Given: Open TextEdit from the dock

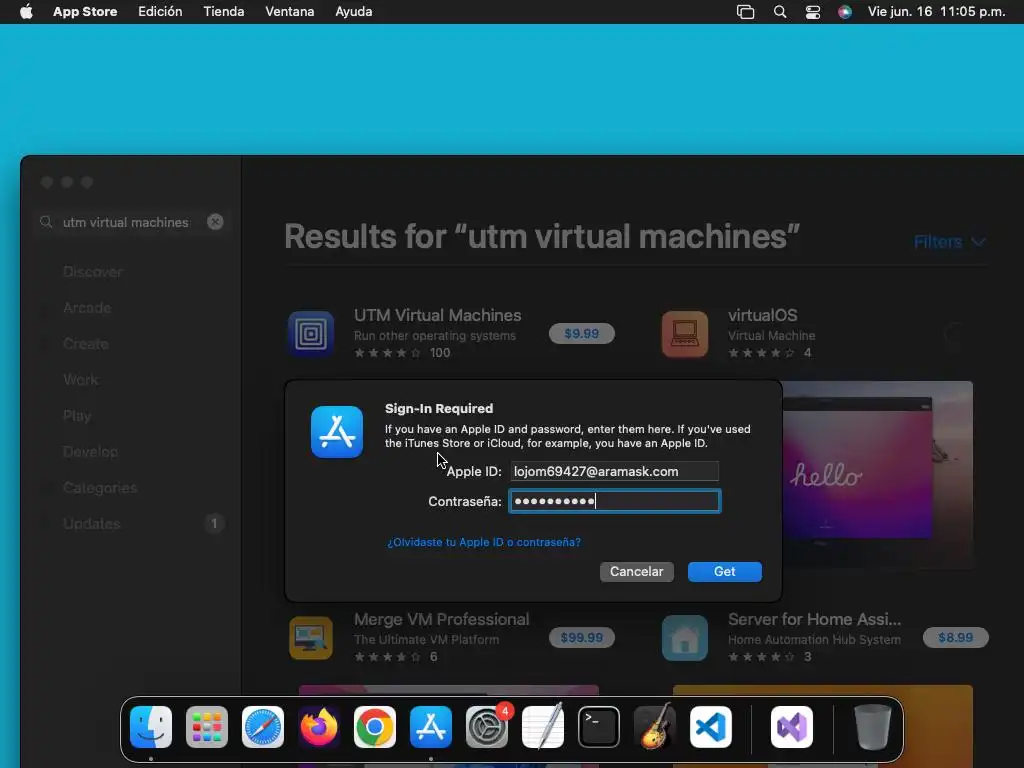Looking at the screenshot, I should [x=543, y=727].
